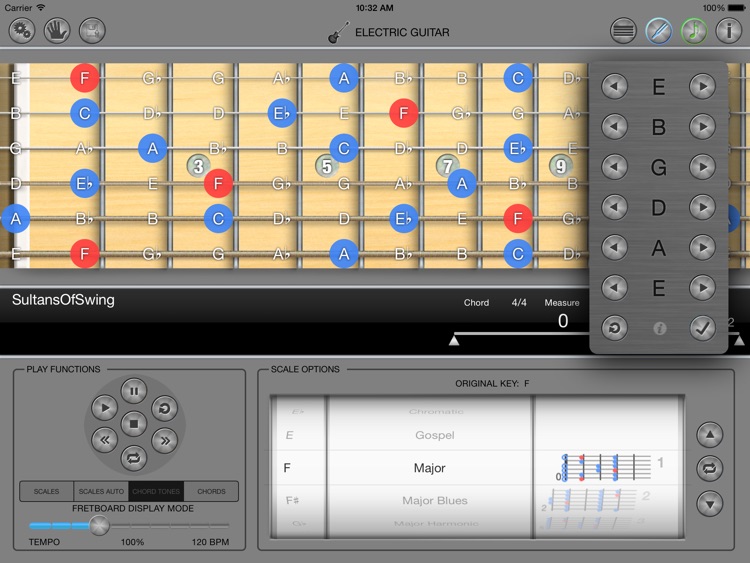
Task: Choose key F# in the key picker
Action: coord(292,500)
